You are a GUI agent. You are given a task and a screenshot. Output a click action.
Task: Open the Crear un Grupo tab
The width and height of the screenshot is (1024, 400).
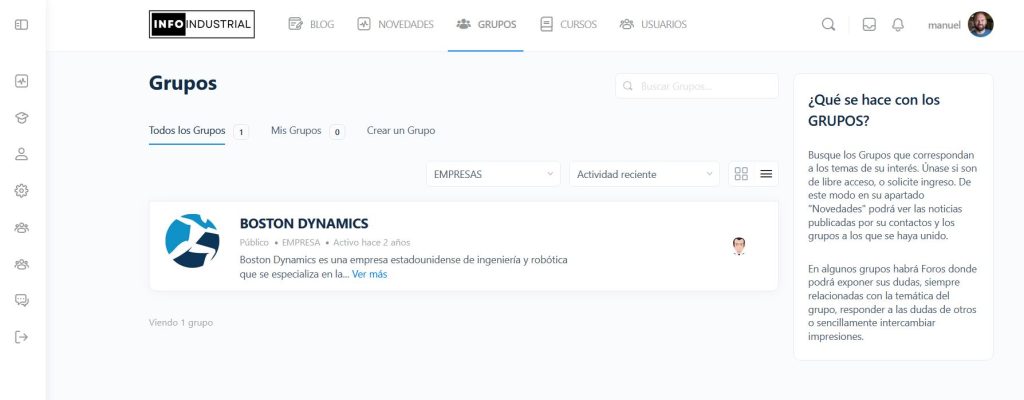pos(401,131)
